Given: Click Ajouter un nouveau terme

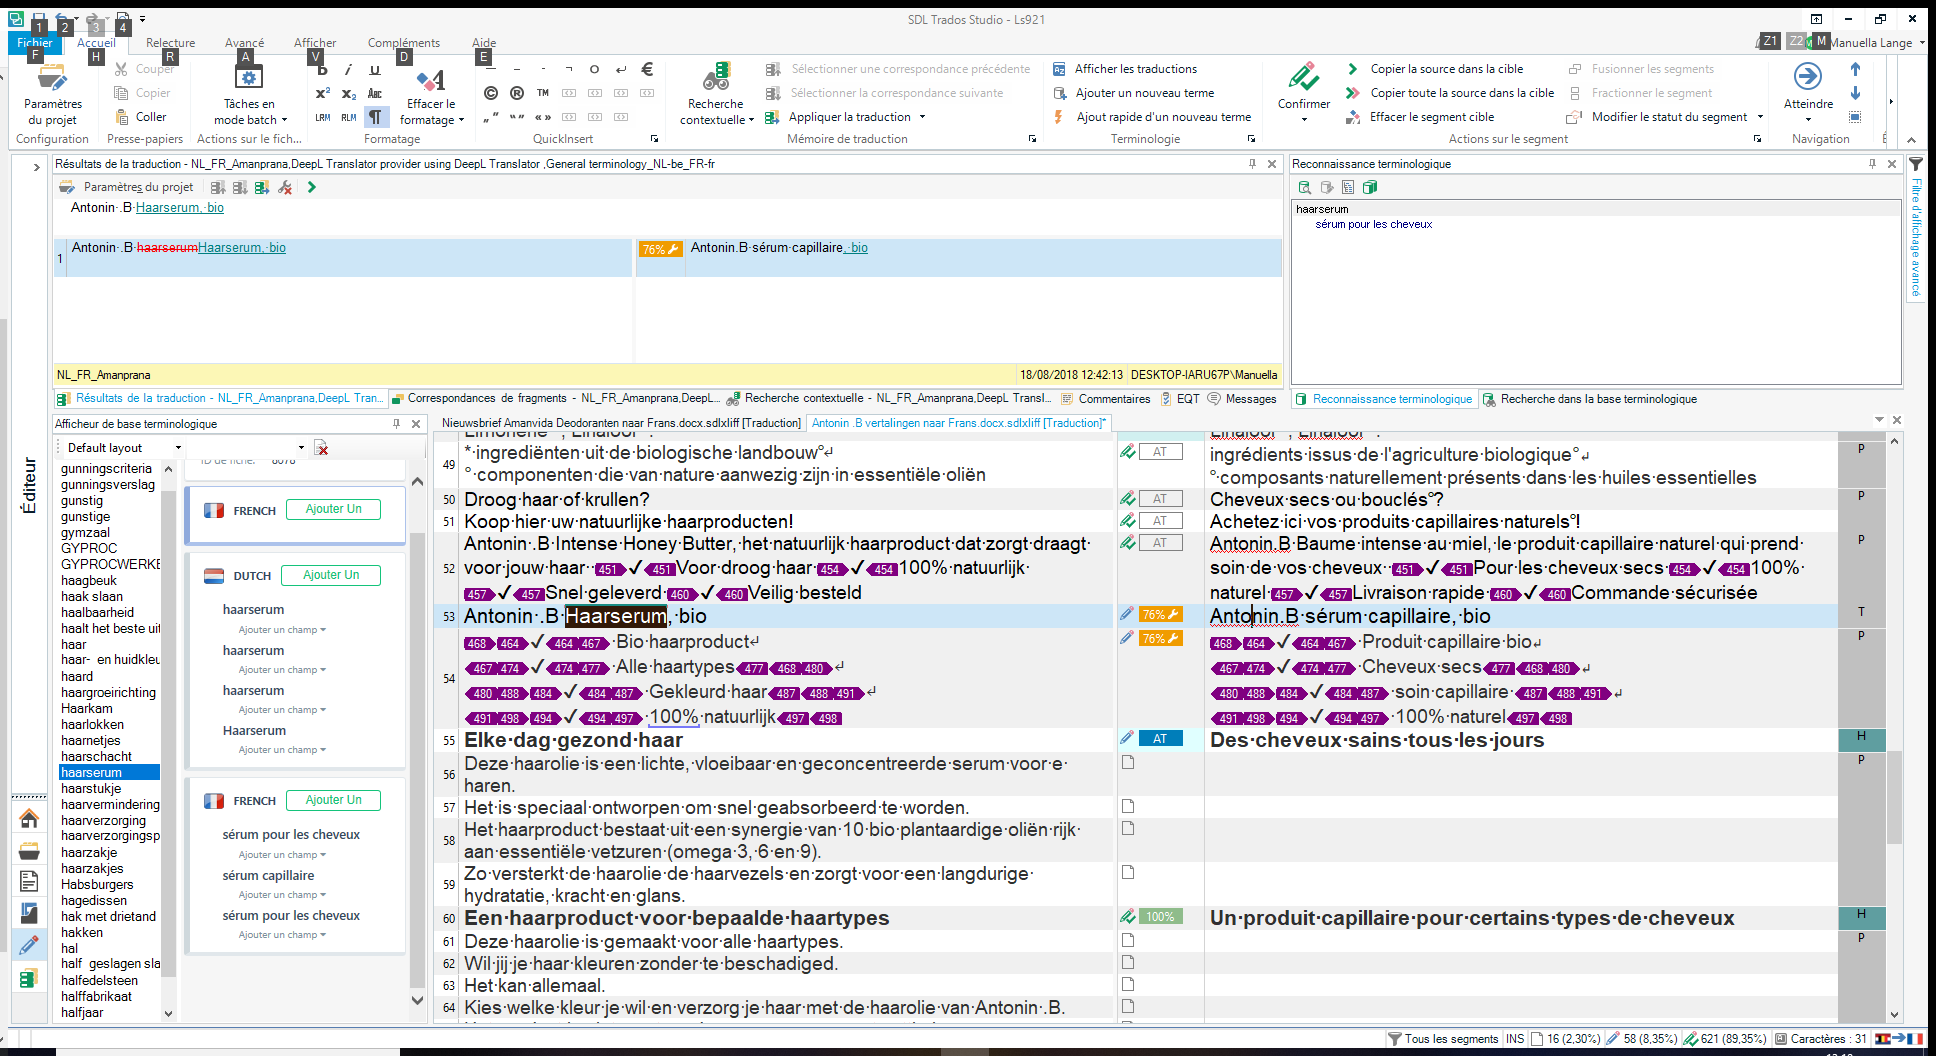Looking at the screenshot, I should pyautogui.click(x=1133, y=93).
